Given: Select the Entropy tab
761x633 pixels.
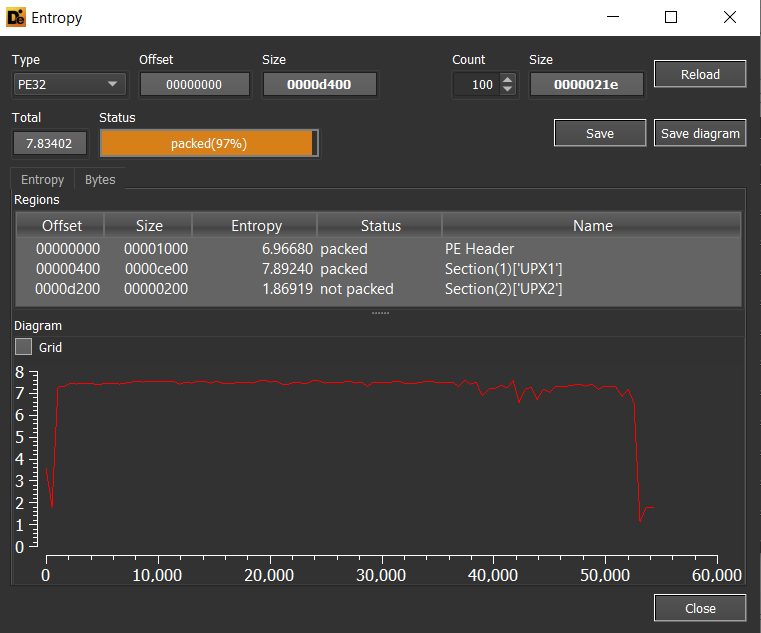Looking at the screenshot, I should (x=42, y=180).
